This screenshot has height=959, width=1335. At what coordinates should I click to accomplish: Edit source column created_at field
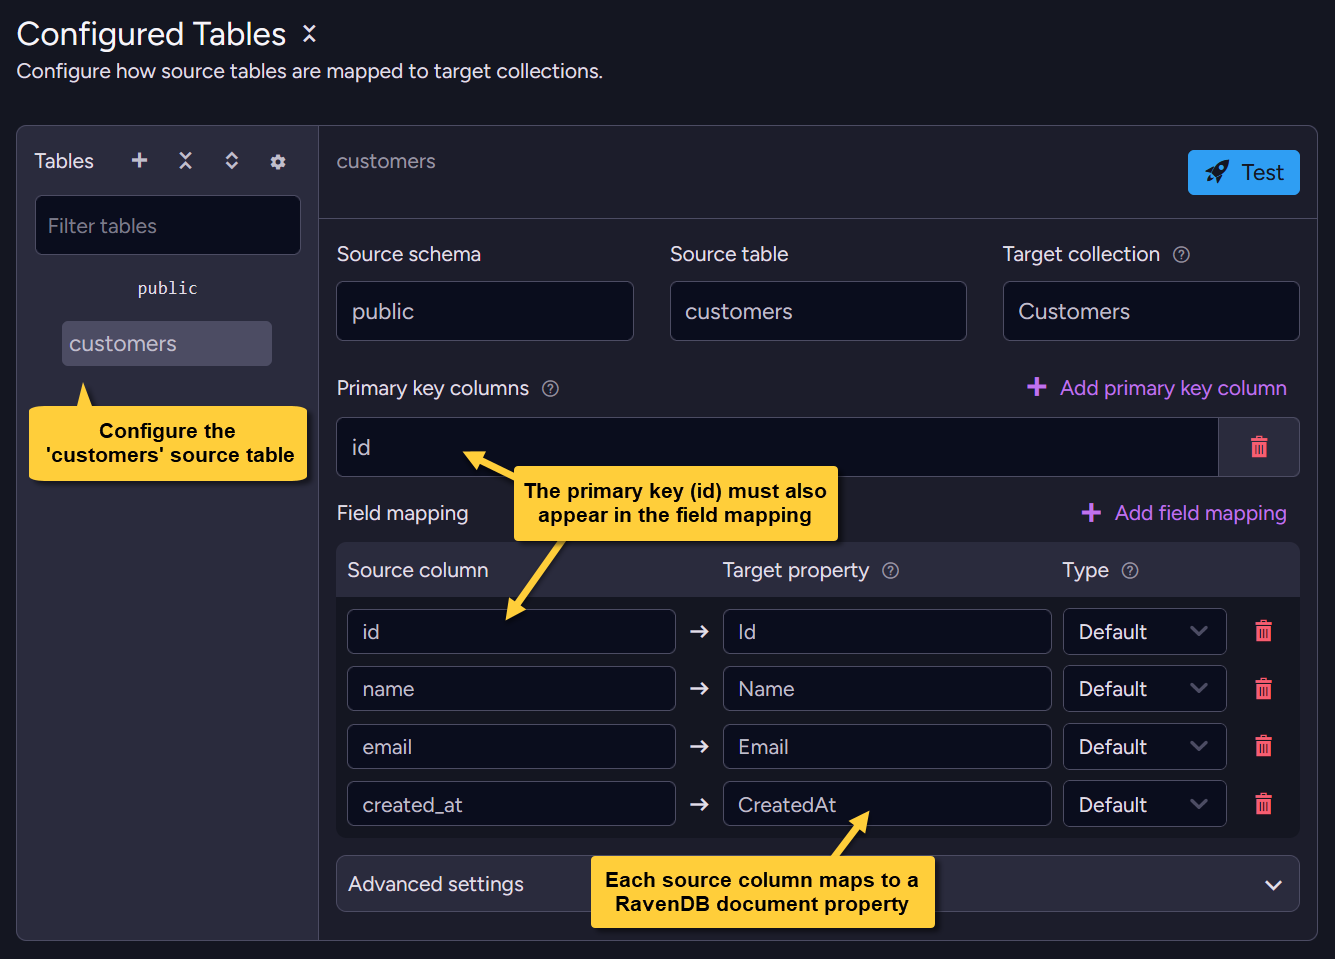[x=511, y=804]
